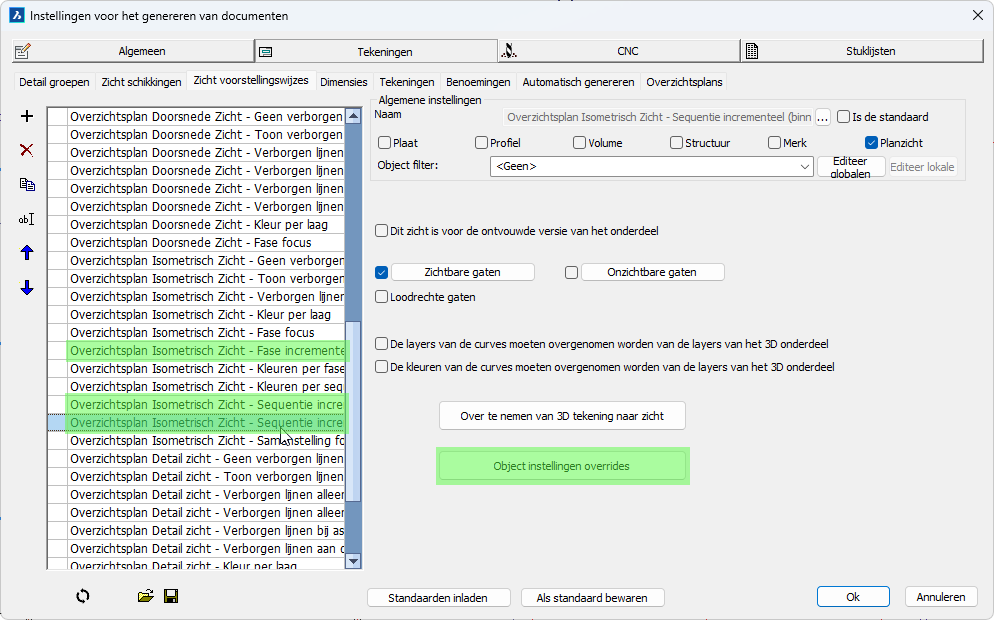Click the rename text-cursor icon
The width and height of the screenshot is (994, 620).
coord(27,219)
